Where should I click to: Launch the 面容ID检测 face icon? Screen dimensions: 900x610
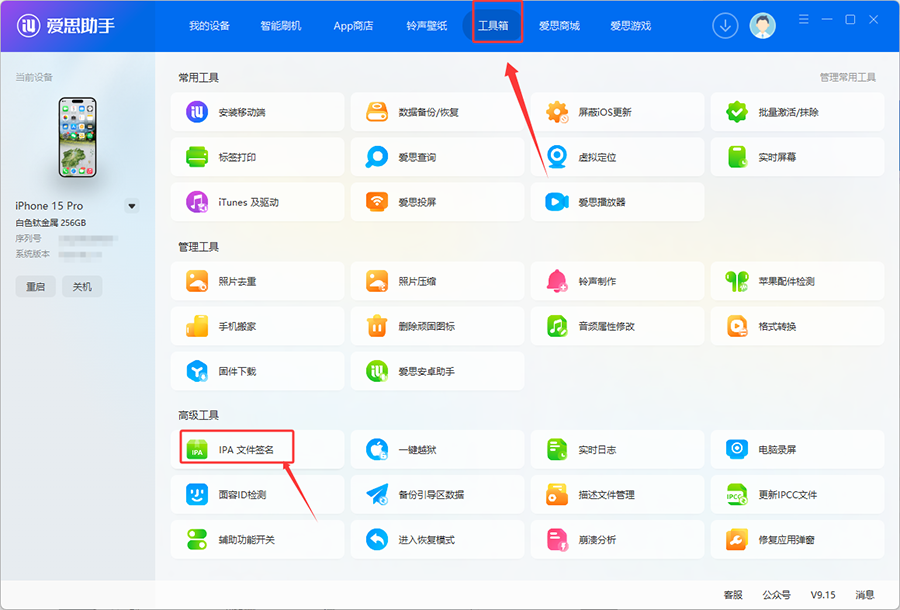[x=197, y=494]
